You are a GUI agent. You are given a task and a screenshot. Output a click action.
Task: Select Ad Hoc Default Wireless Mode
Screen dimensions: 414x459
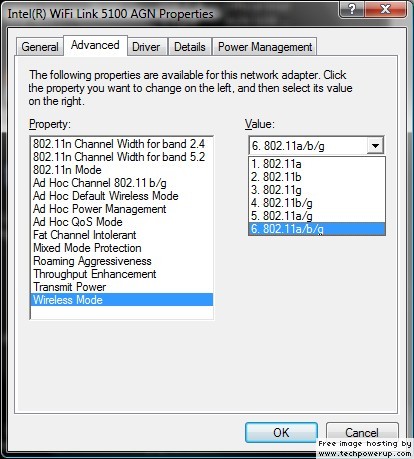point(122,196)
